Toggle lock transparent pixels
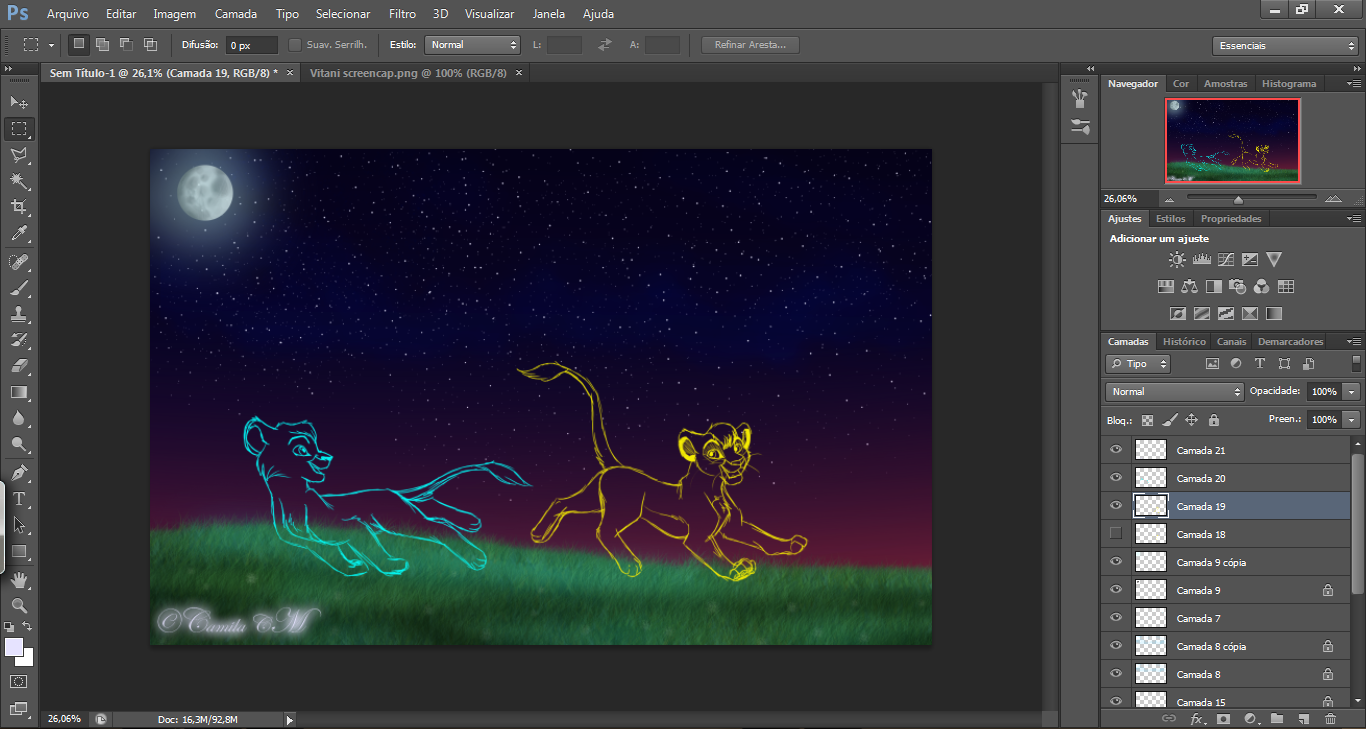This screenshot has height=729, width=1366. tap(1147, 420)
